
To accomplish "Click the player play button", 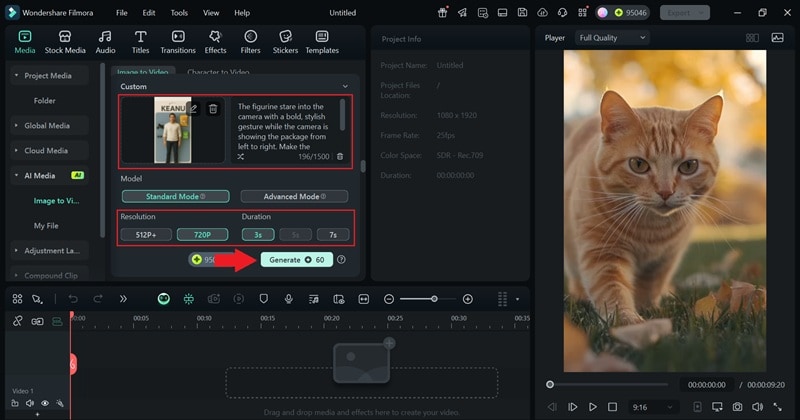I will pos(592,407).
